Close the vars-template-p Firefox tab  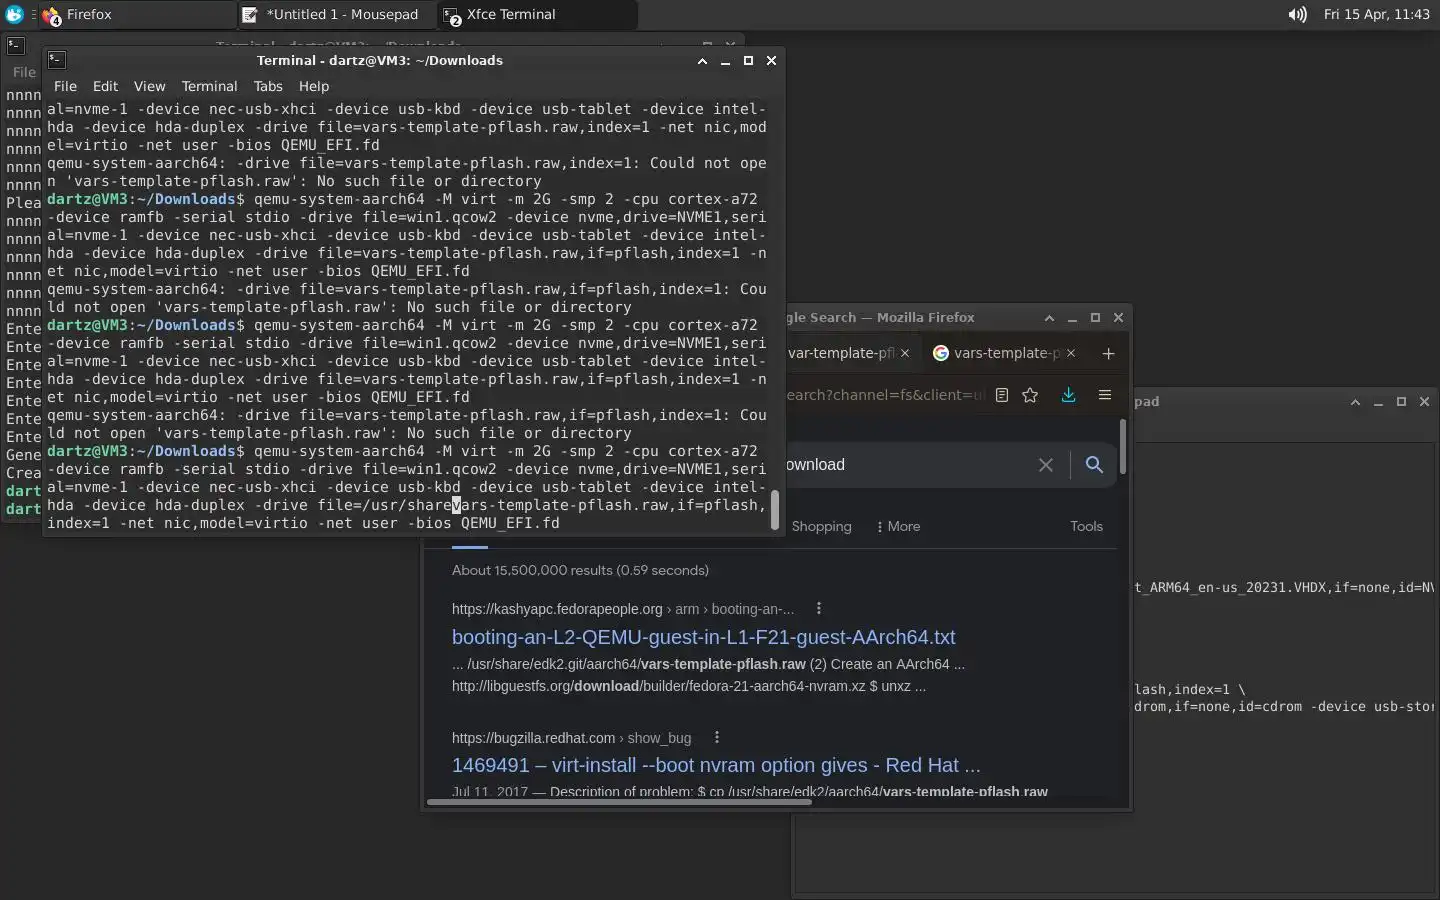tap(1071, 353)
